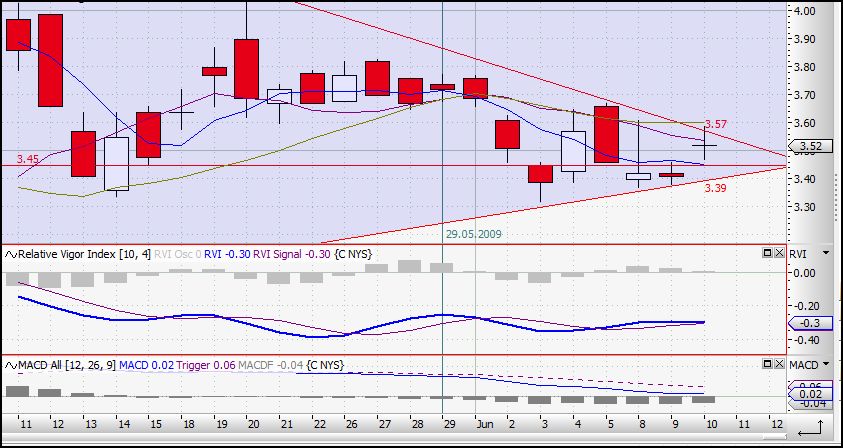Click the 3.57 resistance price label
This screenshot has width=843, height=448.
click(x=716, y=124)
